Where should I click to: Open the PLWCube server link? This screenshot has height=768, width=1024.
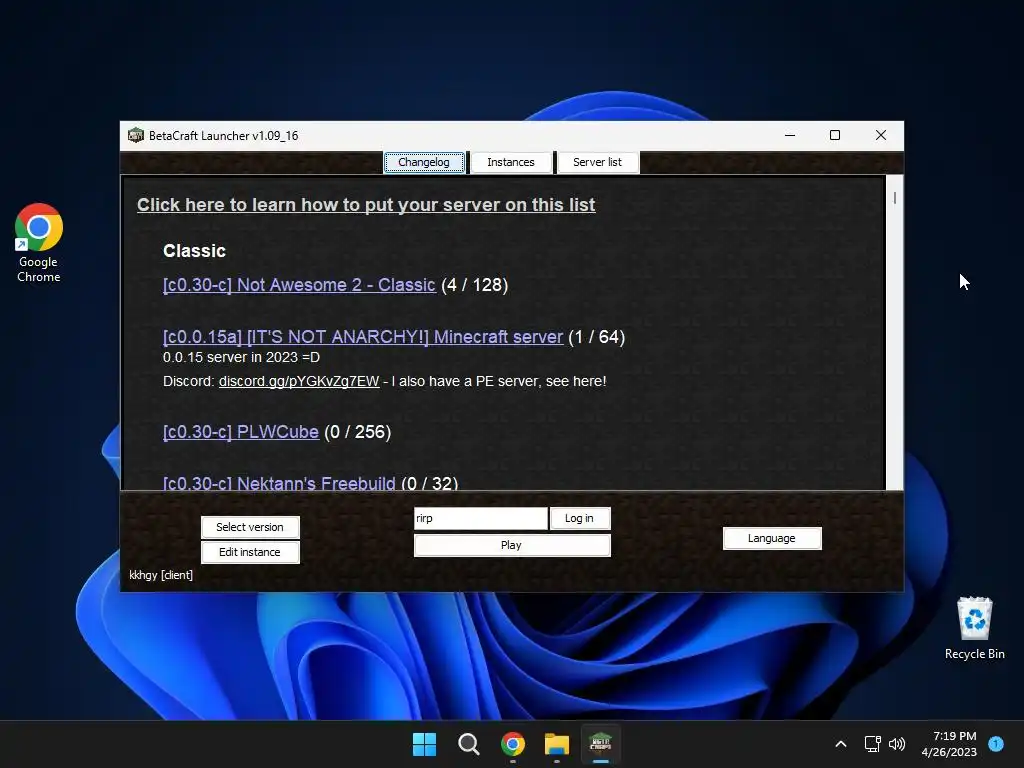pos(240,432)
